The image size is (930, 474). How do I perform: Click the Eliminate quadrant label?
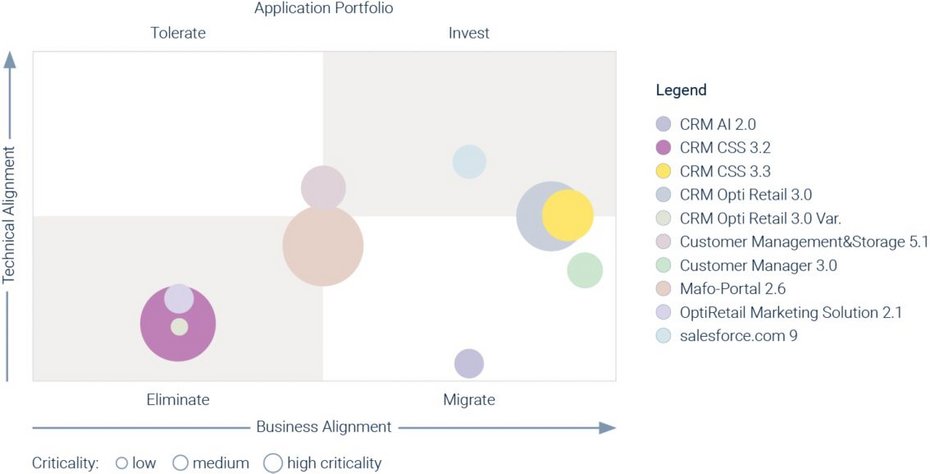pos(178,399)
